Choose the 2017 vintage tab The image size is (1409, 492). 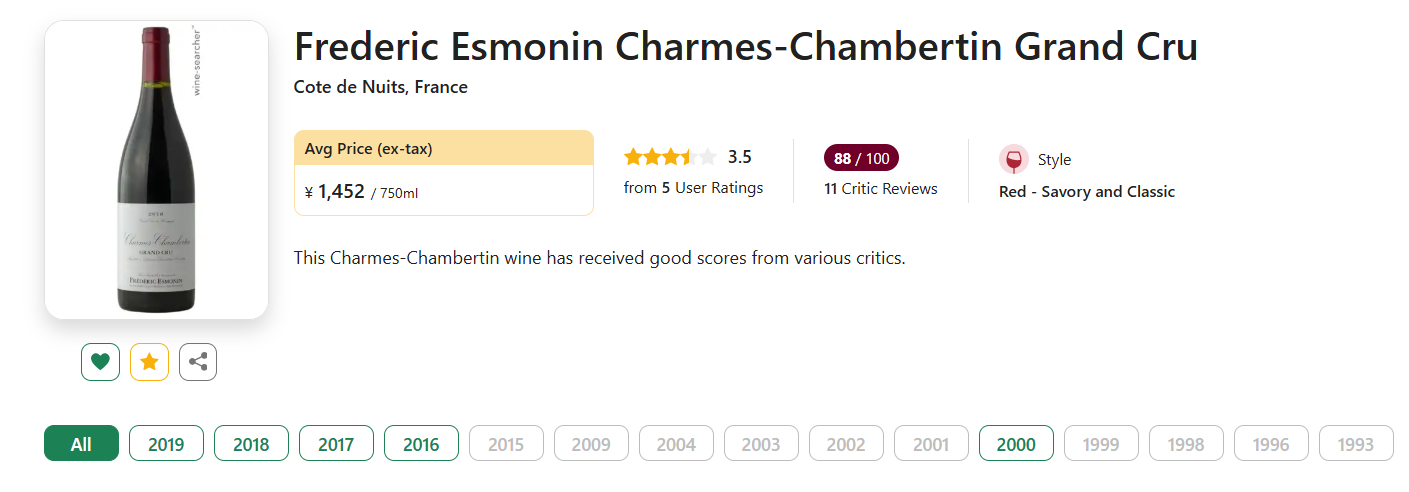(336, 444)
